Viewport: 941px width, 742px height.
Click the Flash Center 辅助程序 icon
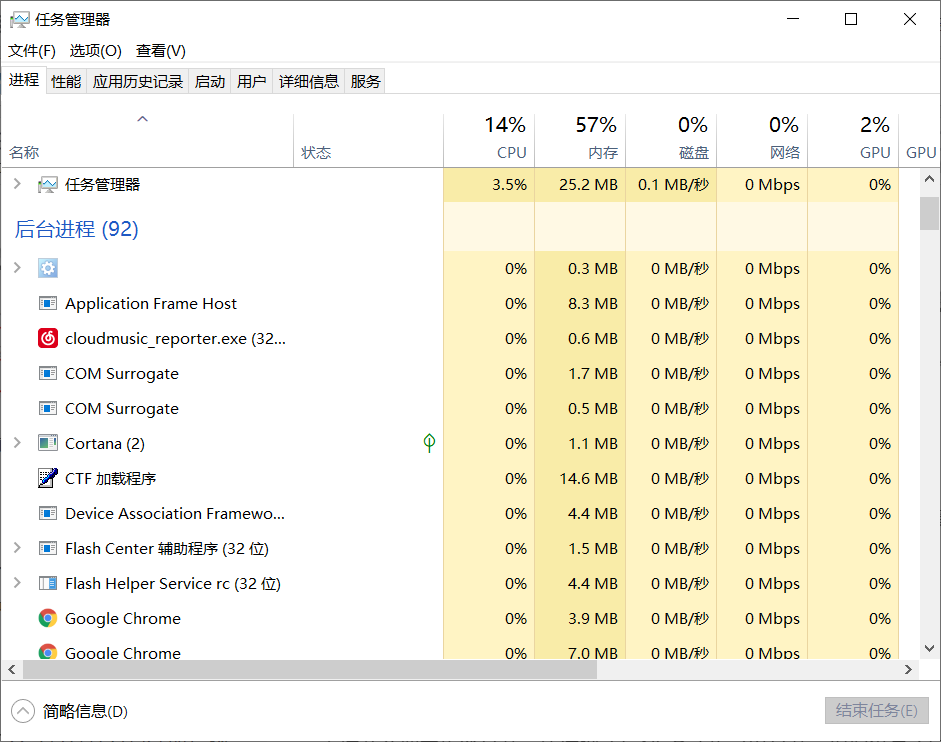(x=47, y=548)
